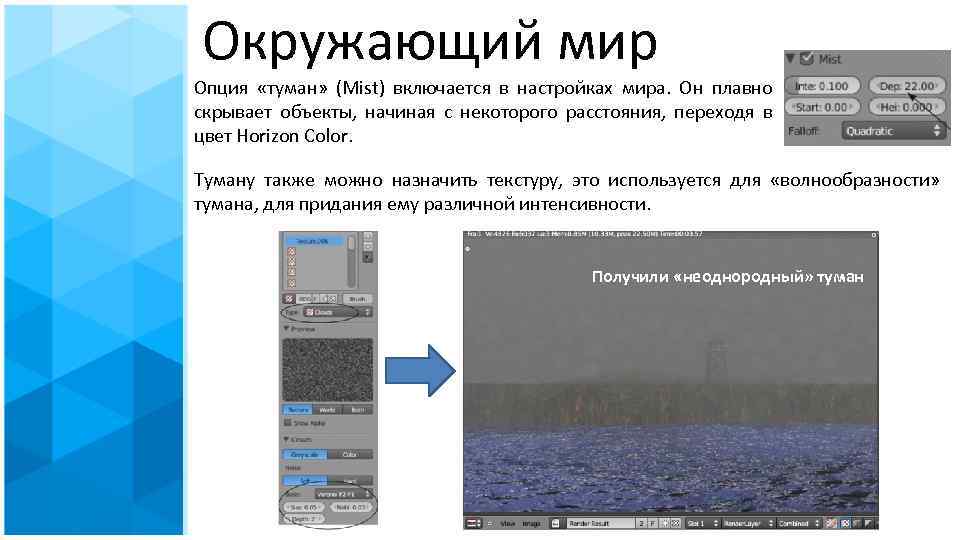Open the View menu in image editor
Viewport: 960px width, 540px height.
click(x=507, y=523)
